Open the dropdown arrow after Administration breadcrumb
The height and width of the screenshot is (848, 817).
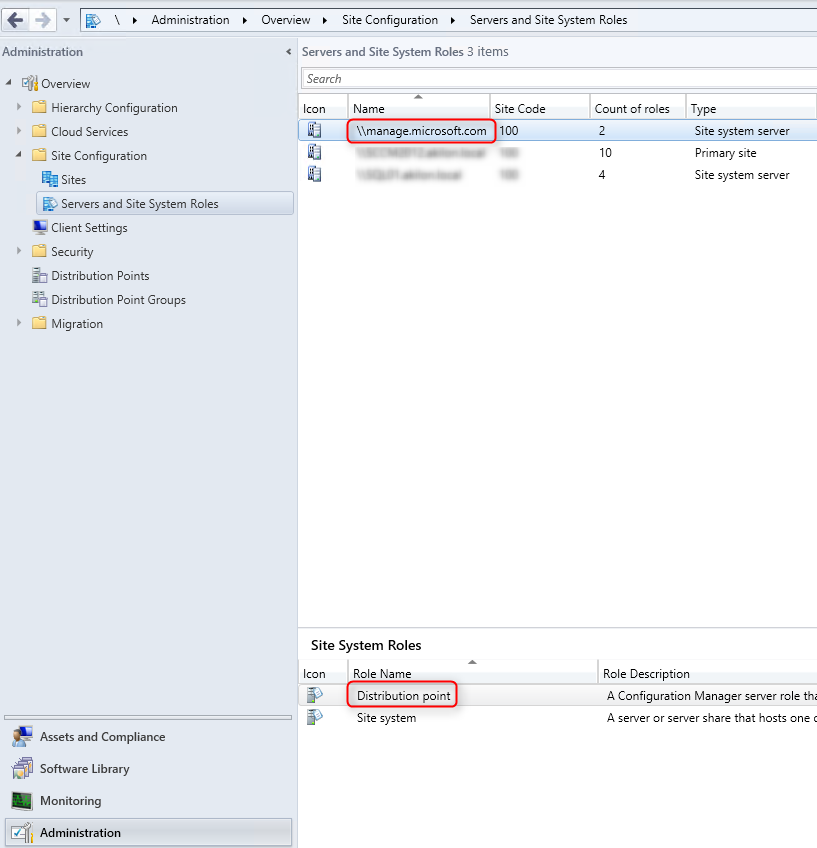(x=245, y=21)
